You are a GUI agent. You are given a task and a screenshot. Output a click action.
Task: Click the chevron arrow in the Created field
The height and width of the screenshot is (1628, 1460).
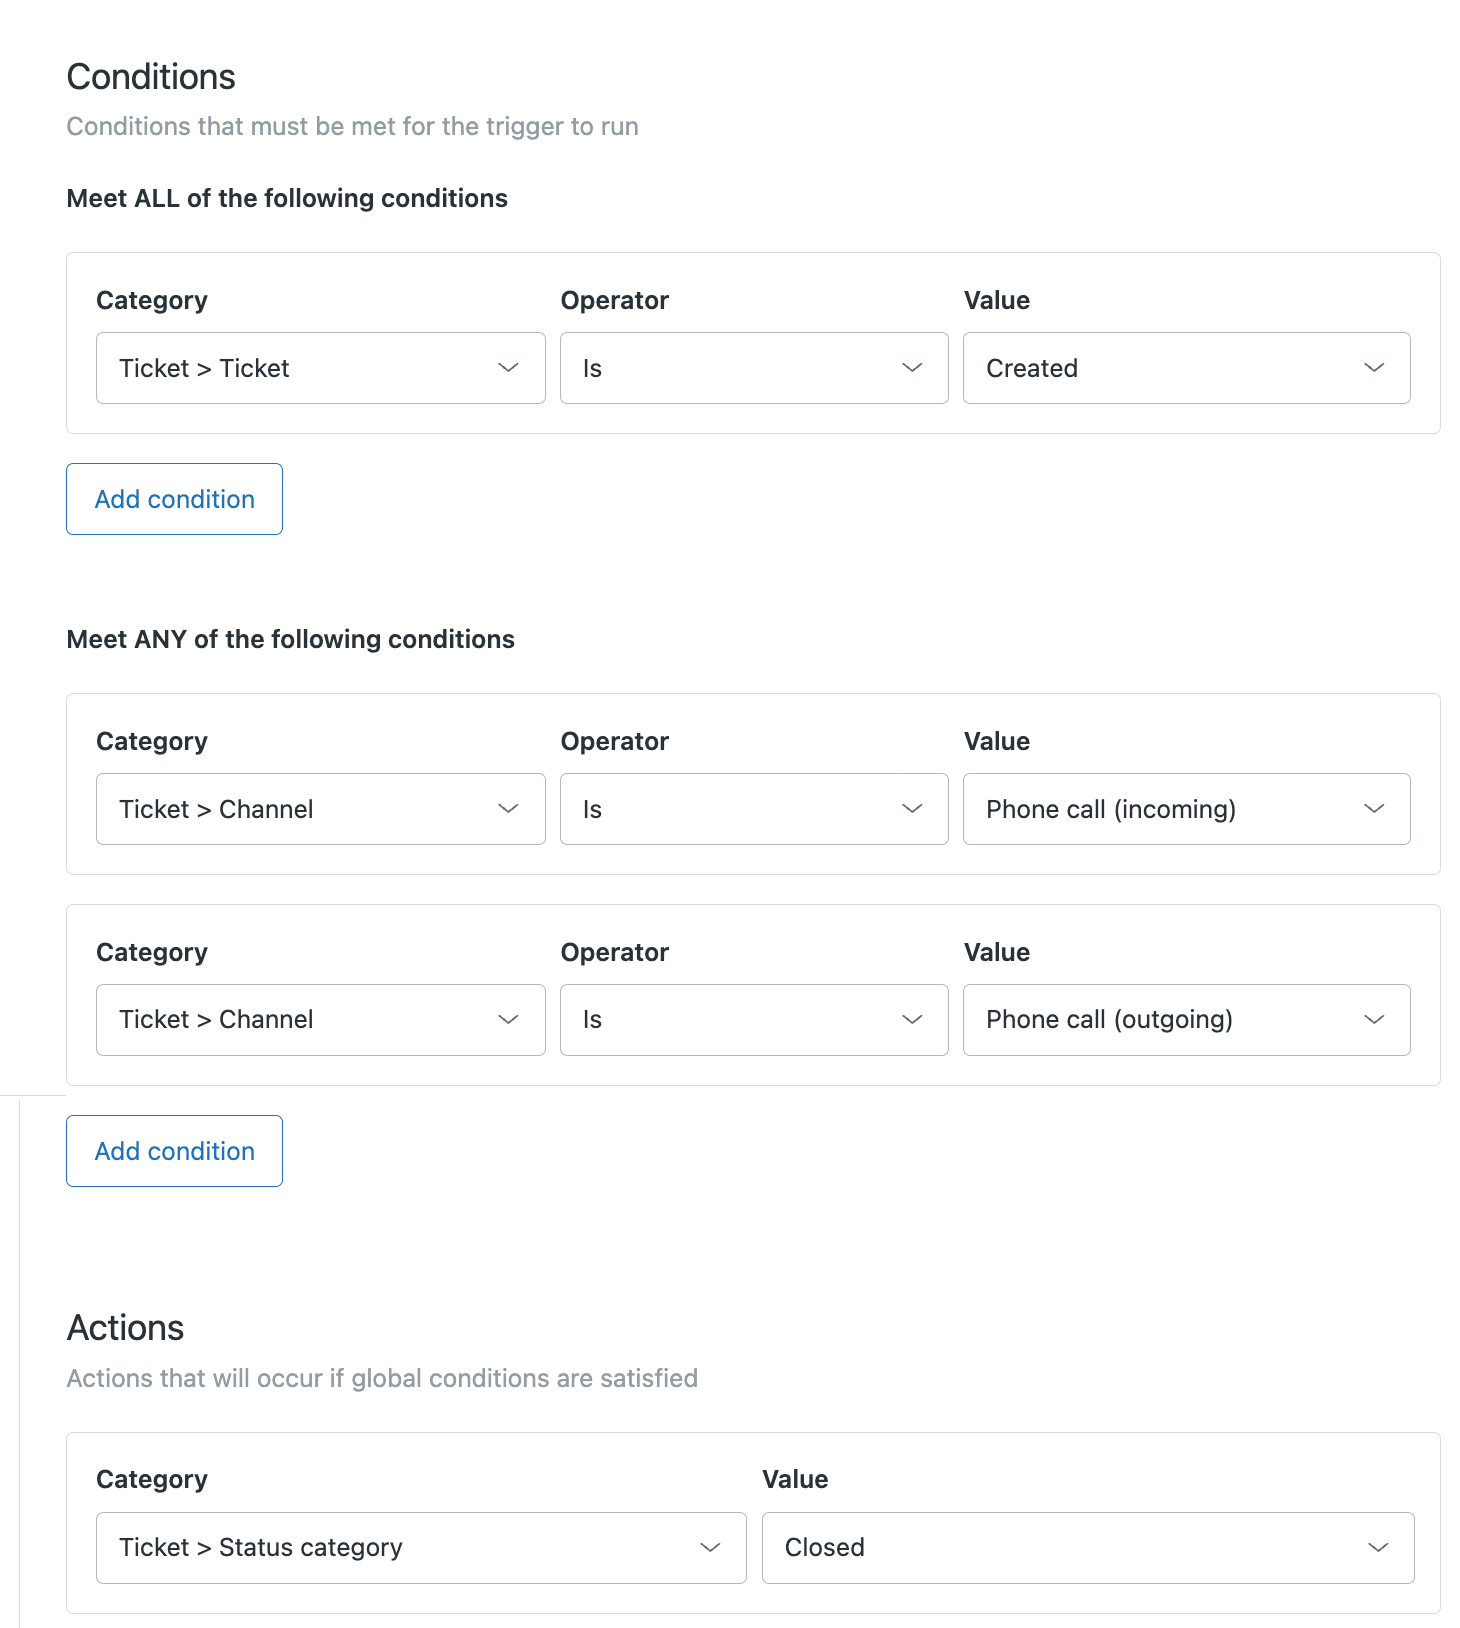point(1375,368)
